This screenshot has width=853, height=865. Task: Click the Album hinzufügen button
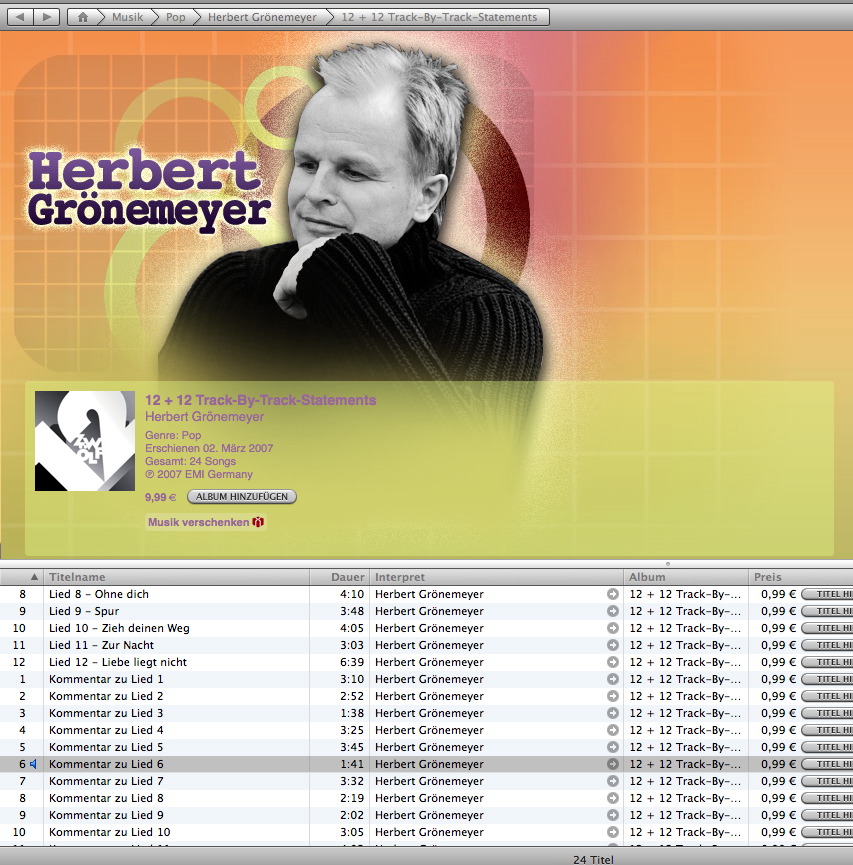(242, 497)
